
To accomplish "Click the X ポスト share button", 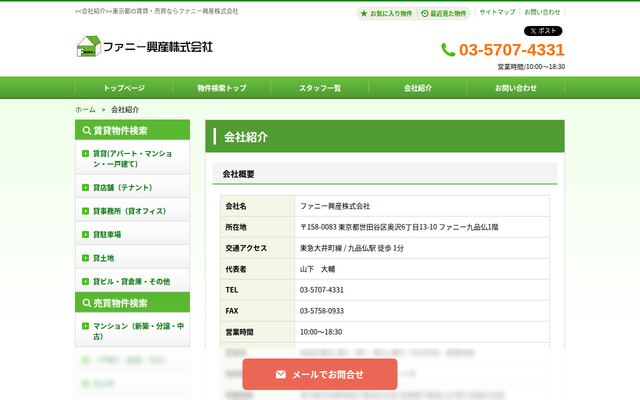I will click(543, 31).
